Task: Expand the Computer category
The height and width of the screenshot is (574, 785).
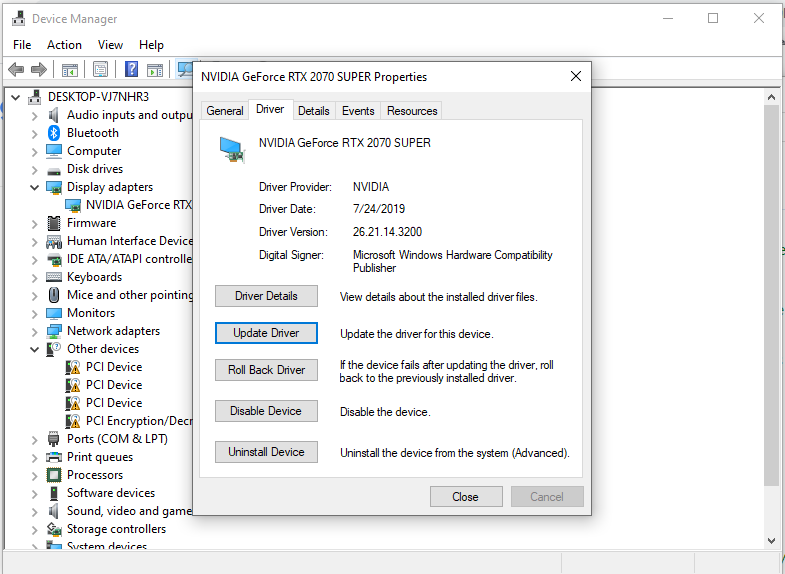Action: tap(35, 151)
